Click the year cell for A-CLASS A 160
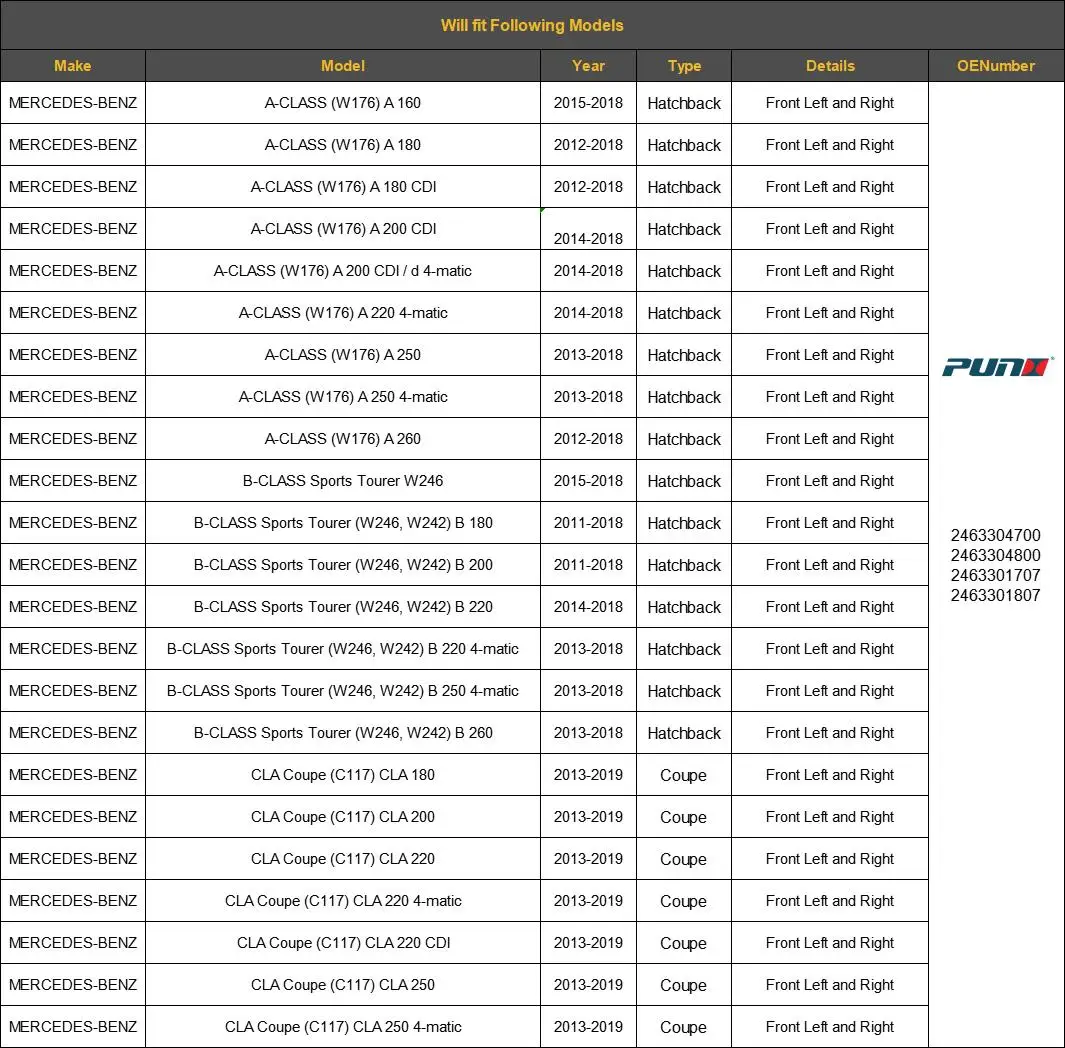This screenshot has height=1048, width=1065. tap(588, 103)
